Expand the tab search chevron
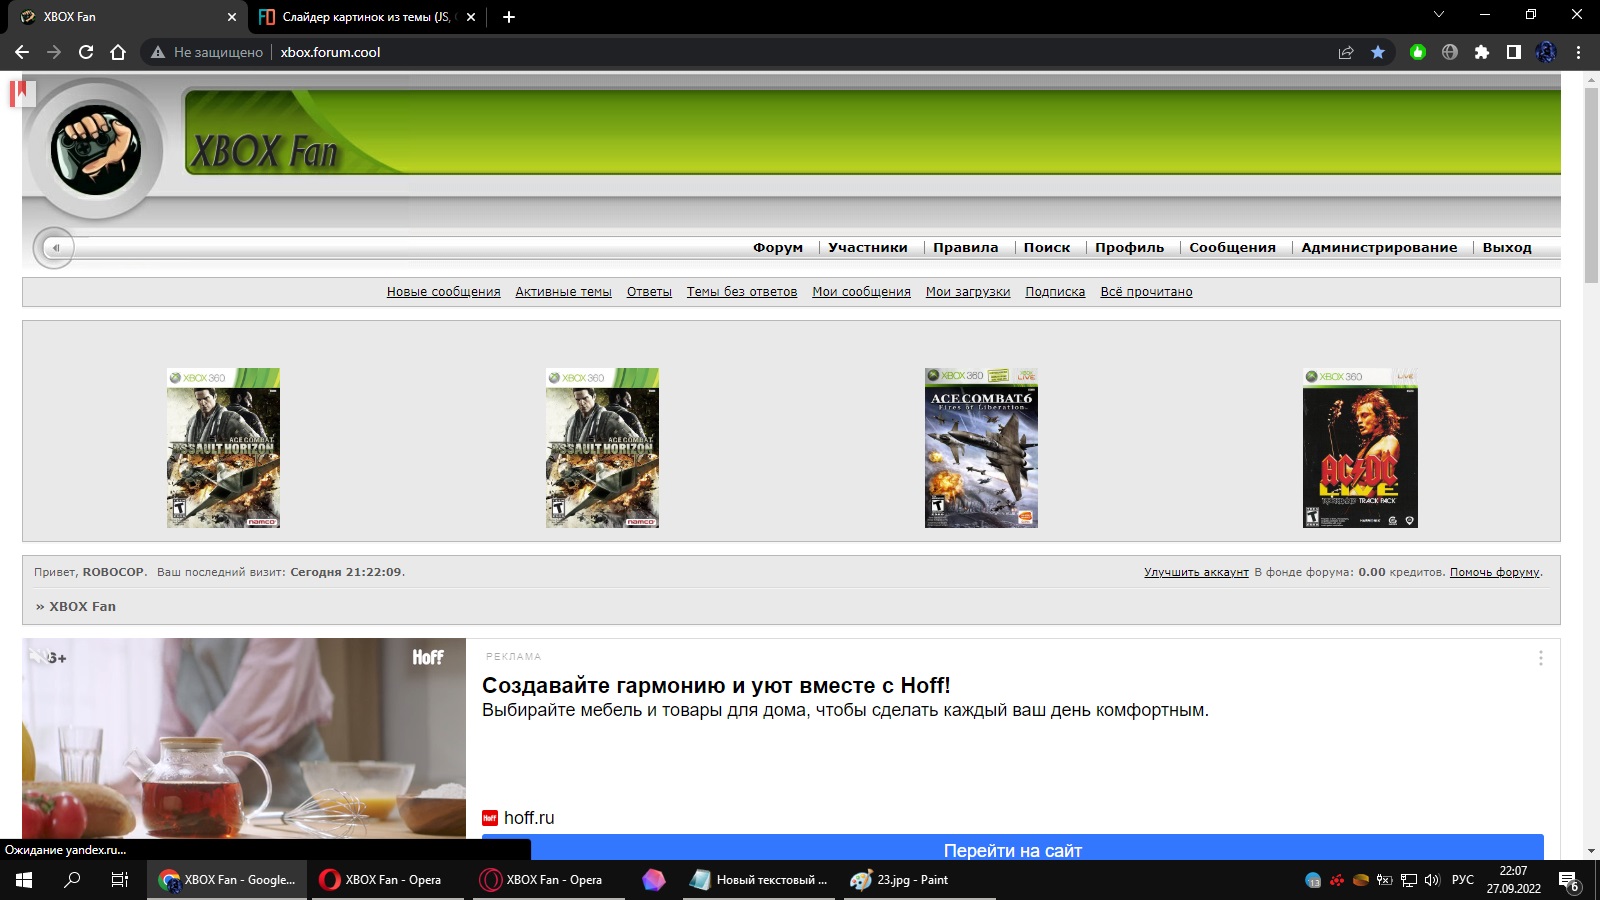Viewport: 1600px width, 900px height. coord(1439,15)
